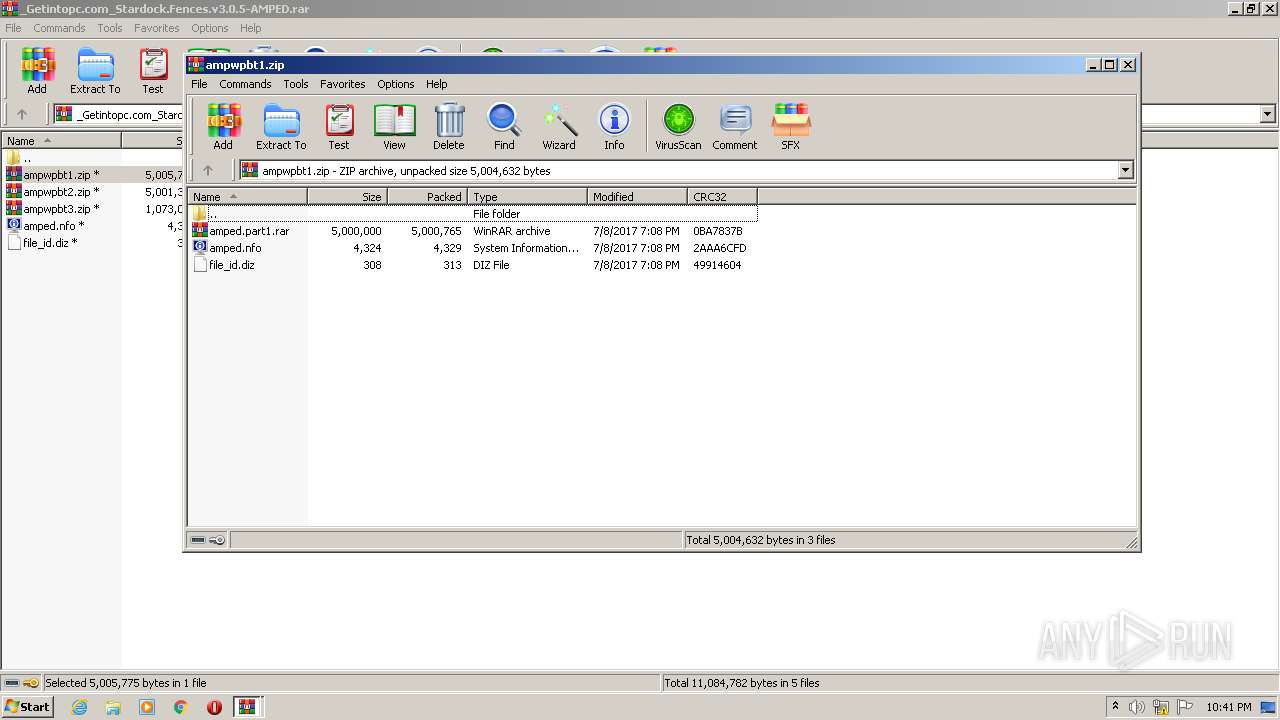Open File menu in background Getintopc window
1280x720 pixels.
point(13,28)
